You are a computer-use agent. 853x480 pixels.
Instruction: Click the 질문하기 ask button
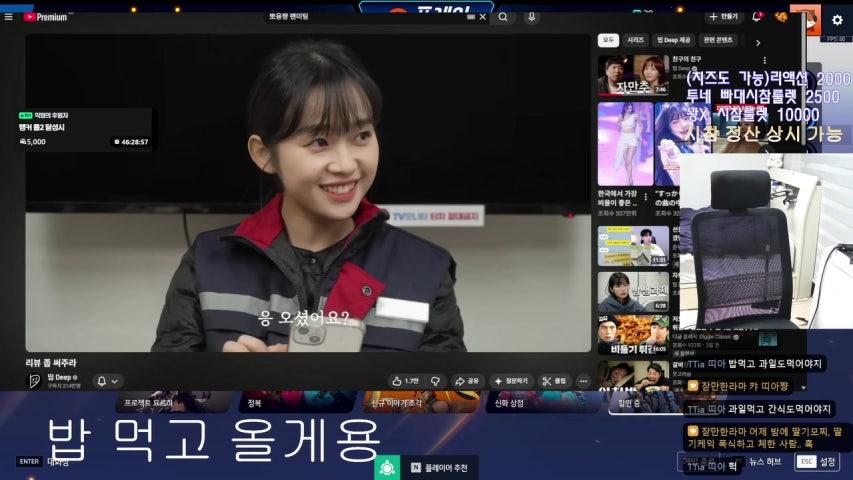(x=511, y=381)
